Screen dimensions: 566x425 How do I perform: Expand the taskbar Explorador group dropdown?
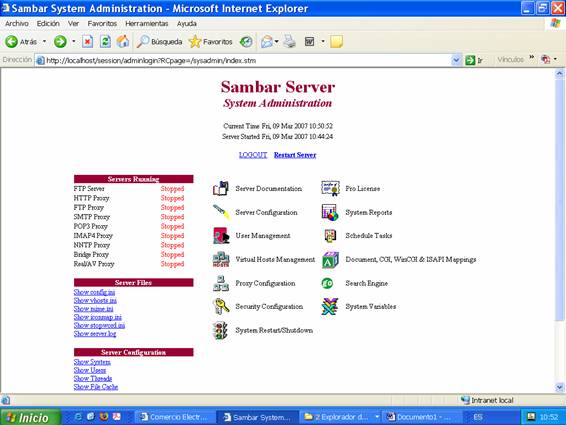pos(377,417)
